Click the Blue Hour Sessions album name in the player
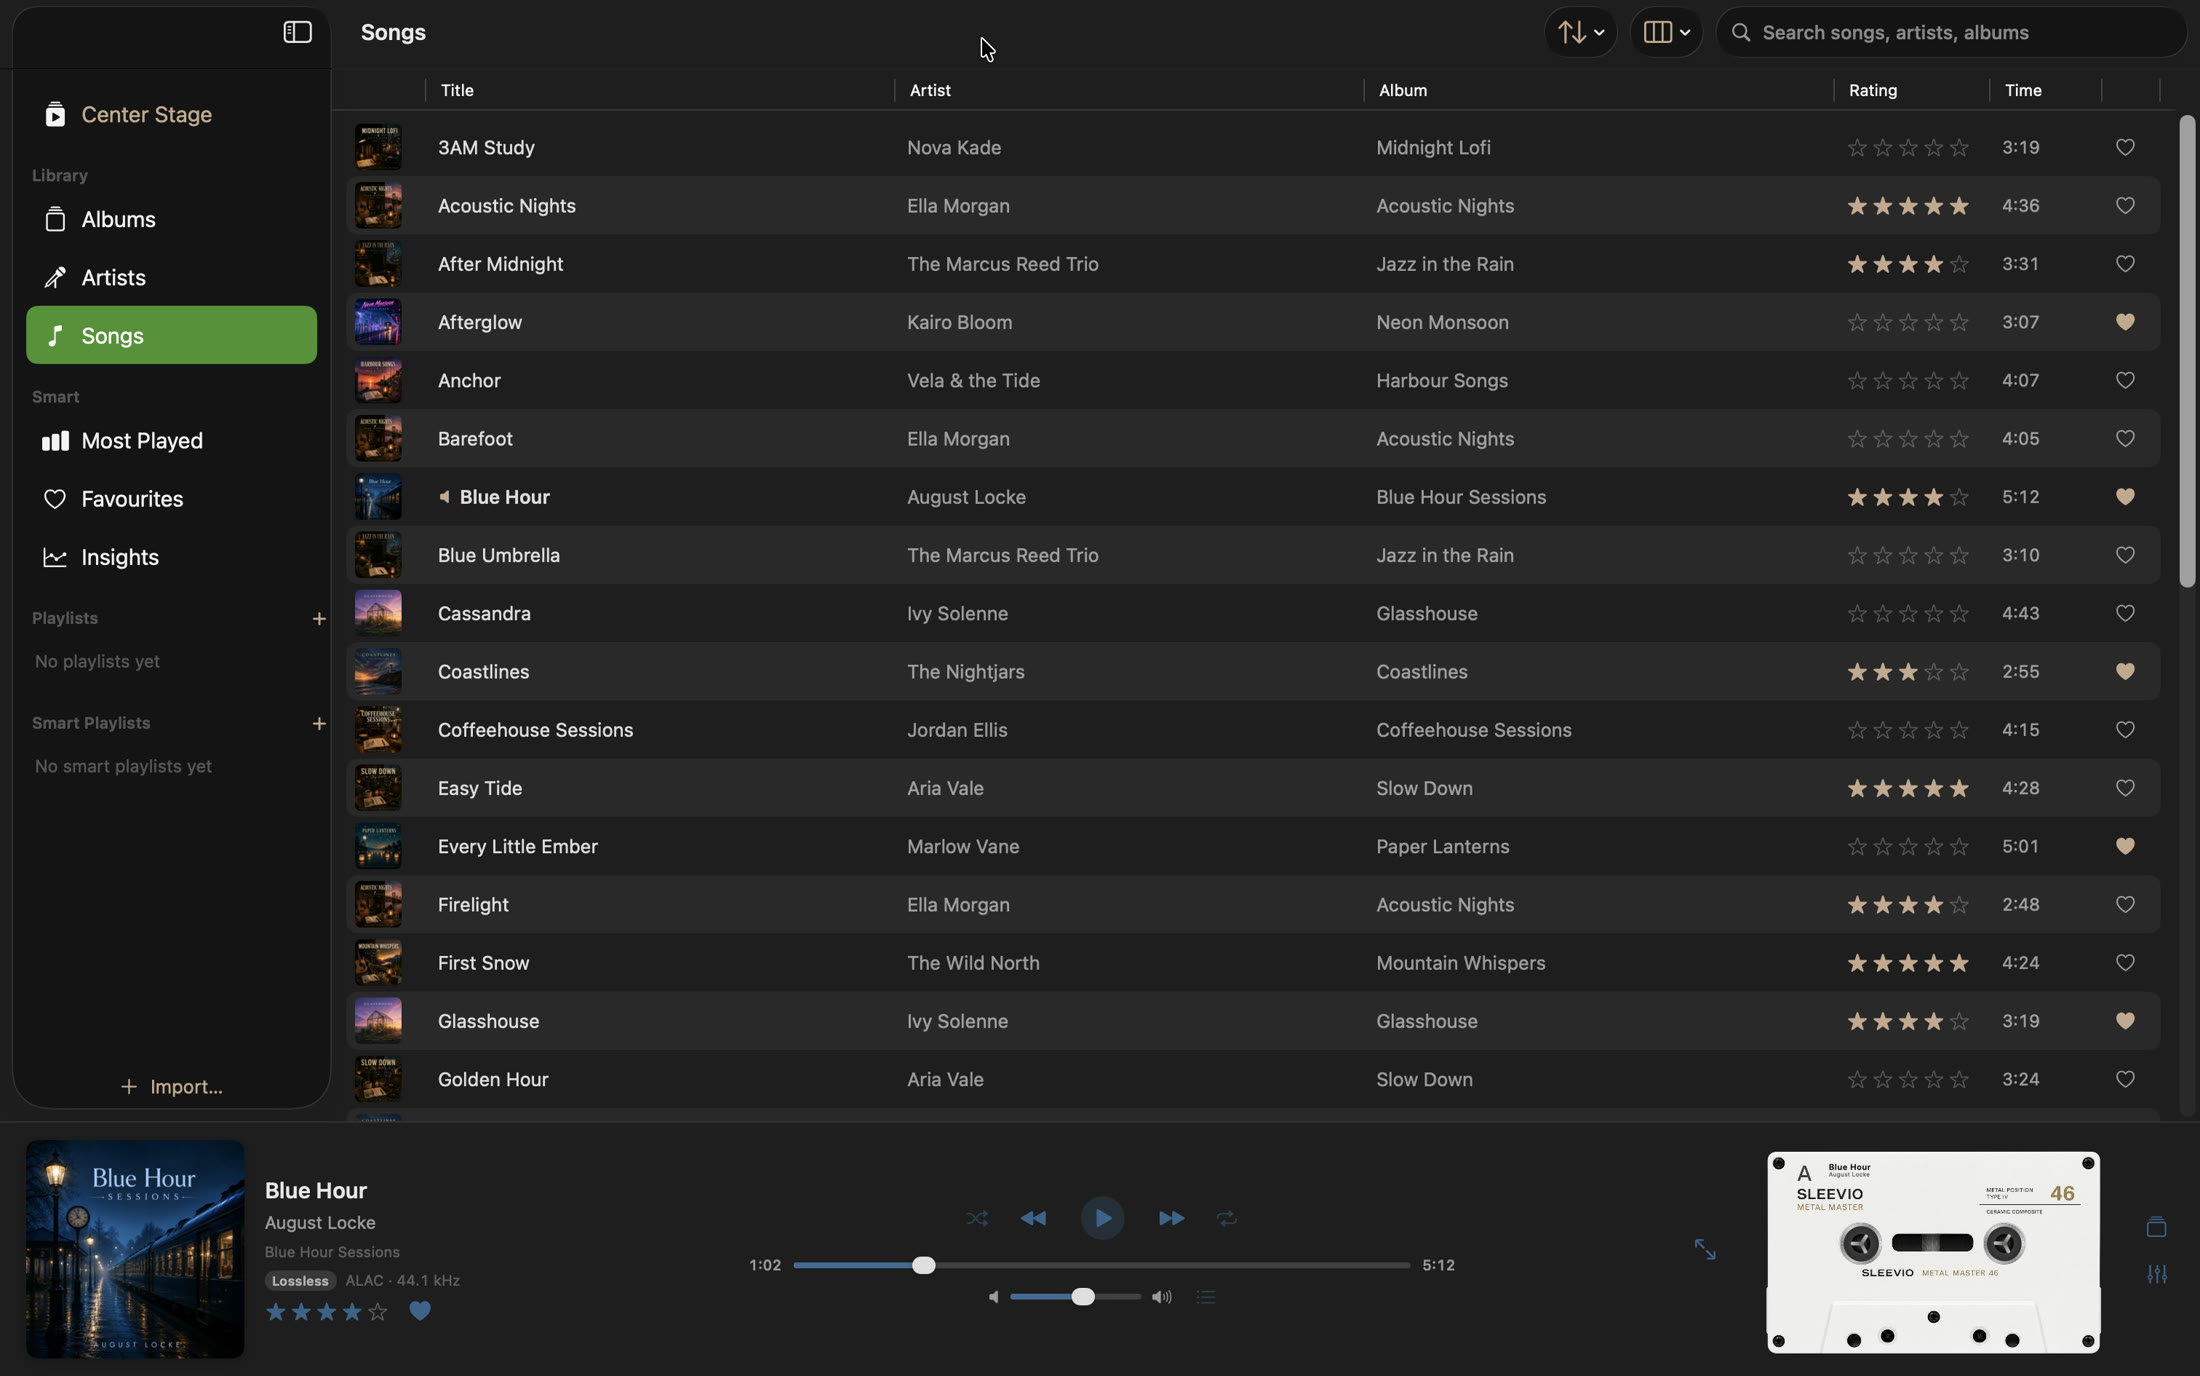Image resolution: width=2200 pixels, height=1376 pixels. (332, 1252)
